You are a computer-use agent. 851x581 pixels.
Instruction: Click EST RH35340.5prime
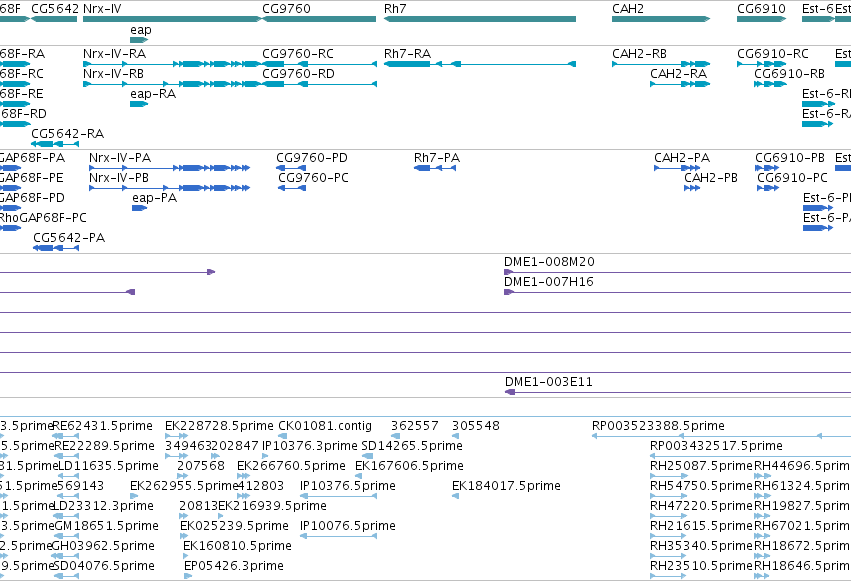coord(669,556)
